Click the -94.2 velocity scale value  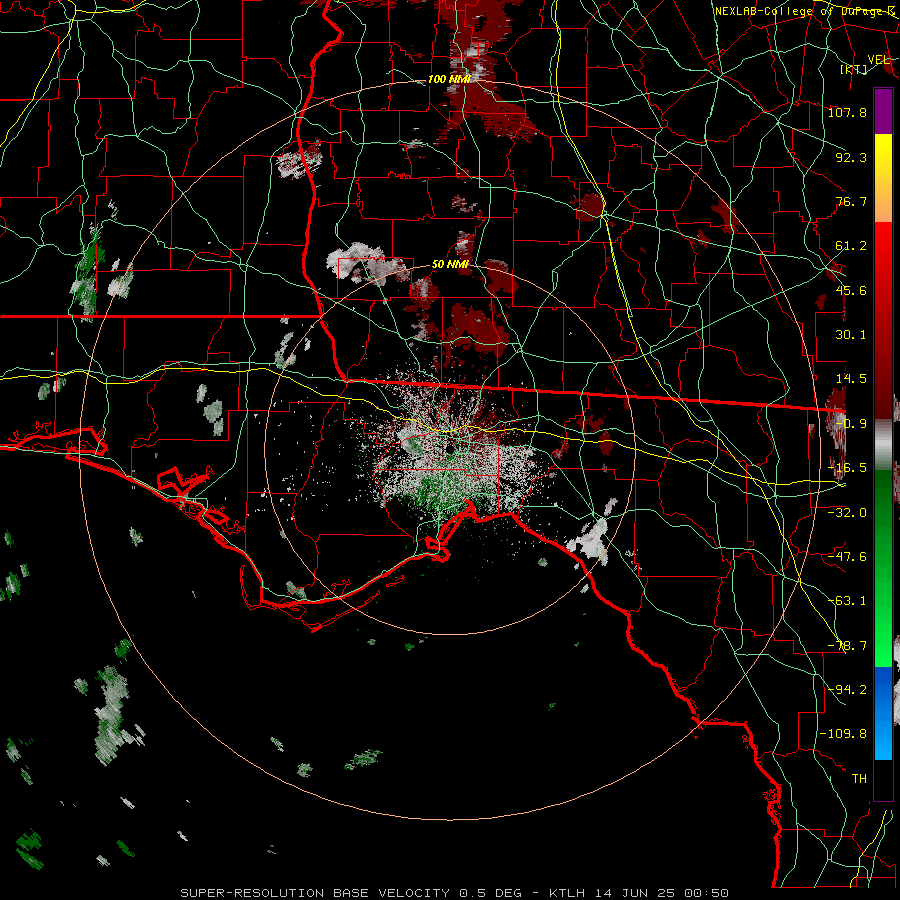(x=847, y=689)
